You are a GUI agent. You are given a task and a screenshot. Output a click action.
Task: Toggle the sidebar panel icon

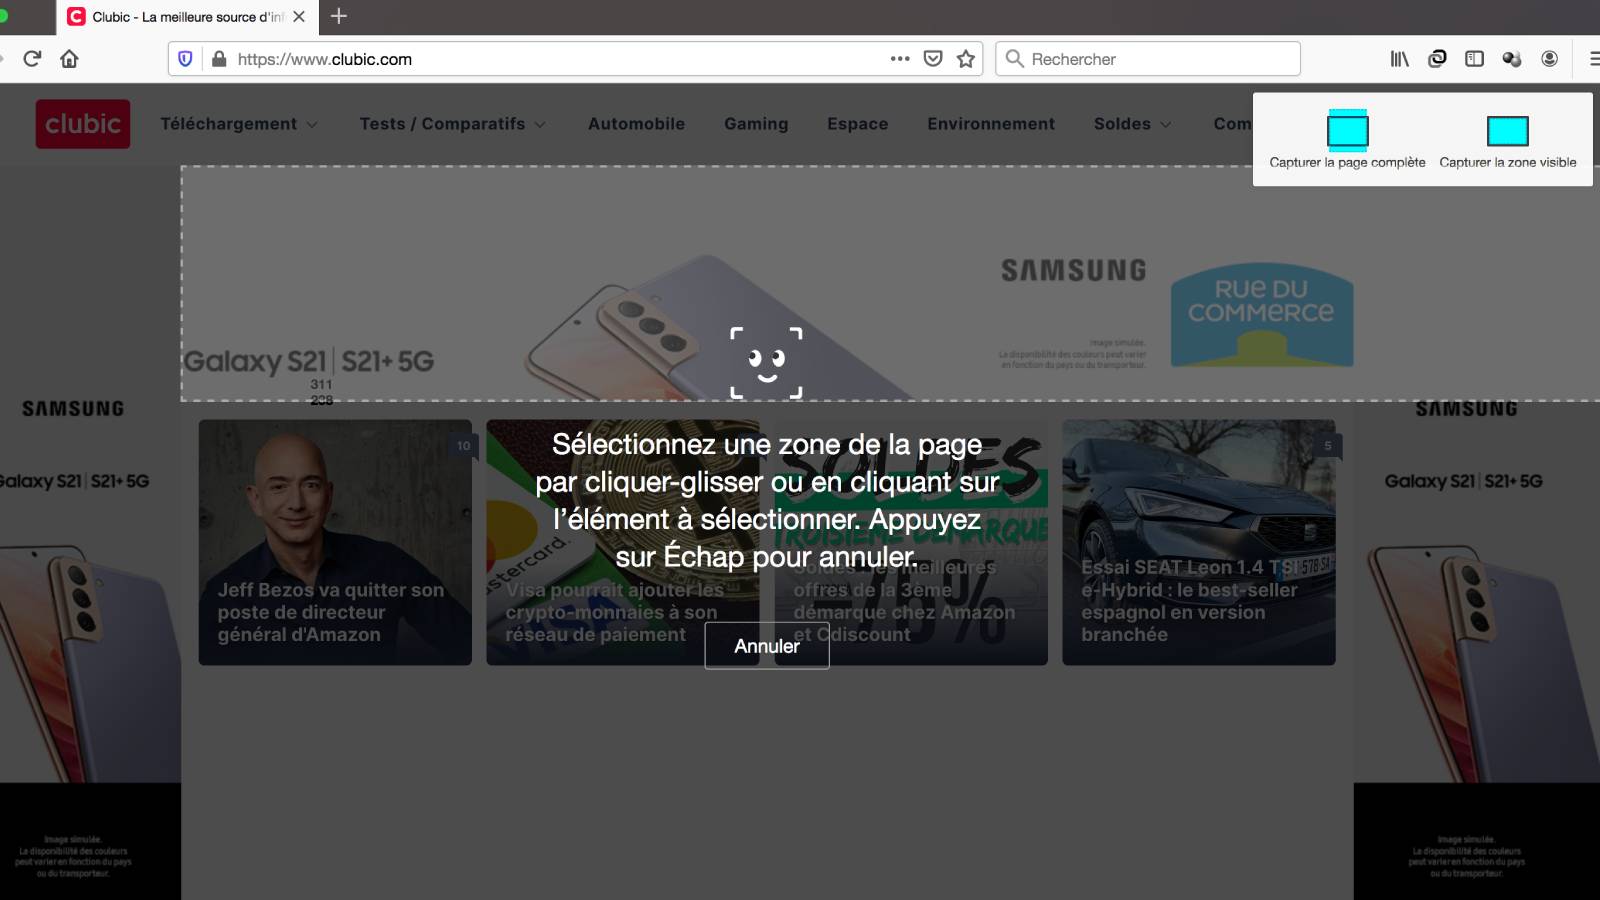click(x=1474, y=59)
